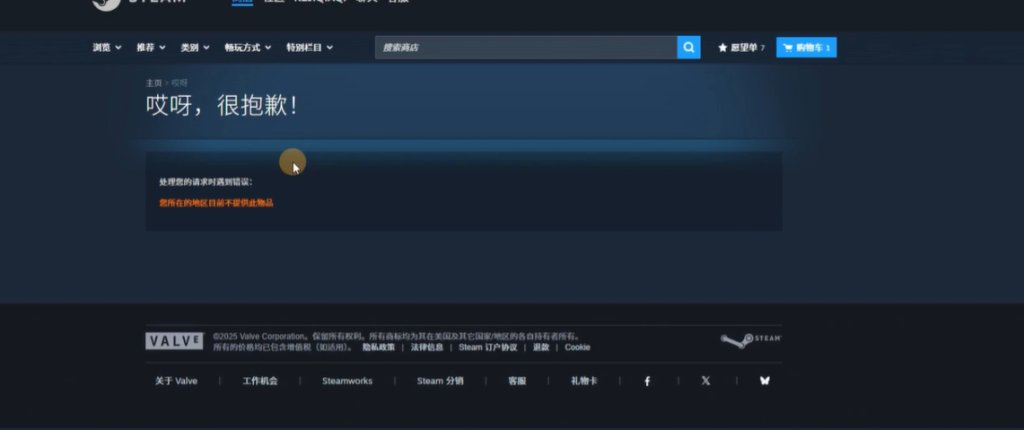This screenshot has width=1024, height=430.
Task: Open the Facebook icon in footer
Action: point(647,381)
